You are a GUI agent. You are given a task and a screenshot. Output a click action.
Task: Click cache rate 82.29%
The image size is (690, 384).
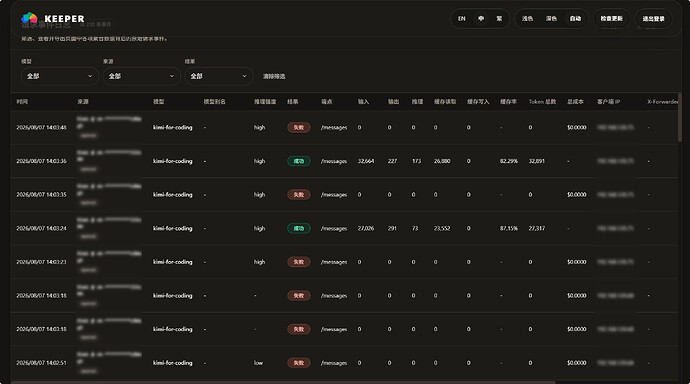(509, 161)
